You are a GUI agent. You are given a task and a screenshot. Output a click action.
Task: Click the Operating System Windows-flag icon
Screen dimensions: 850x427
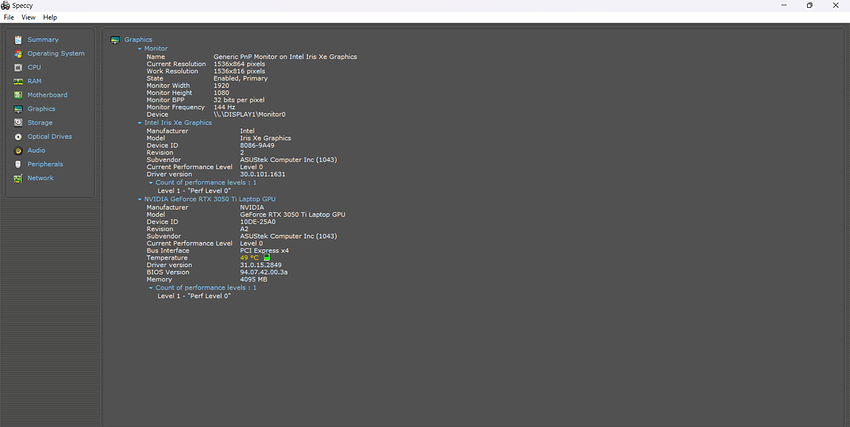click(17, 53)
